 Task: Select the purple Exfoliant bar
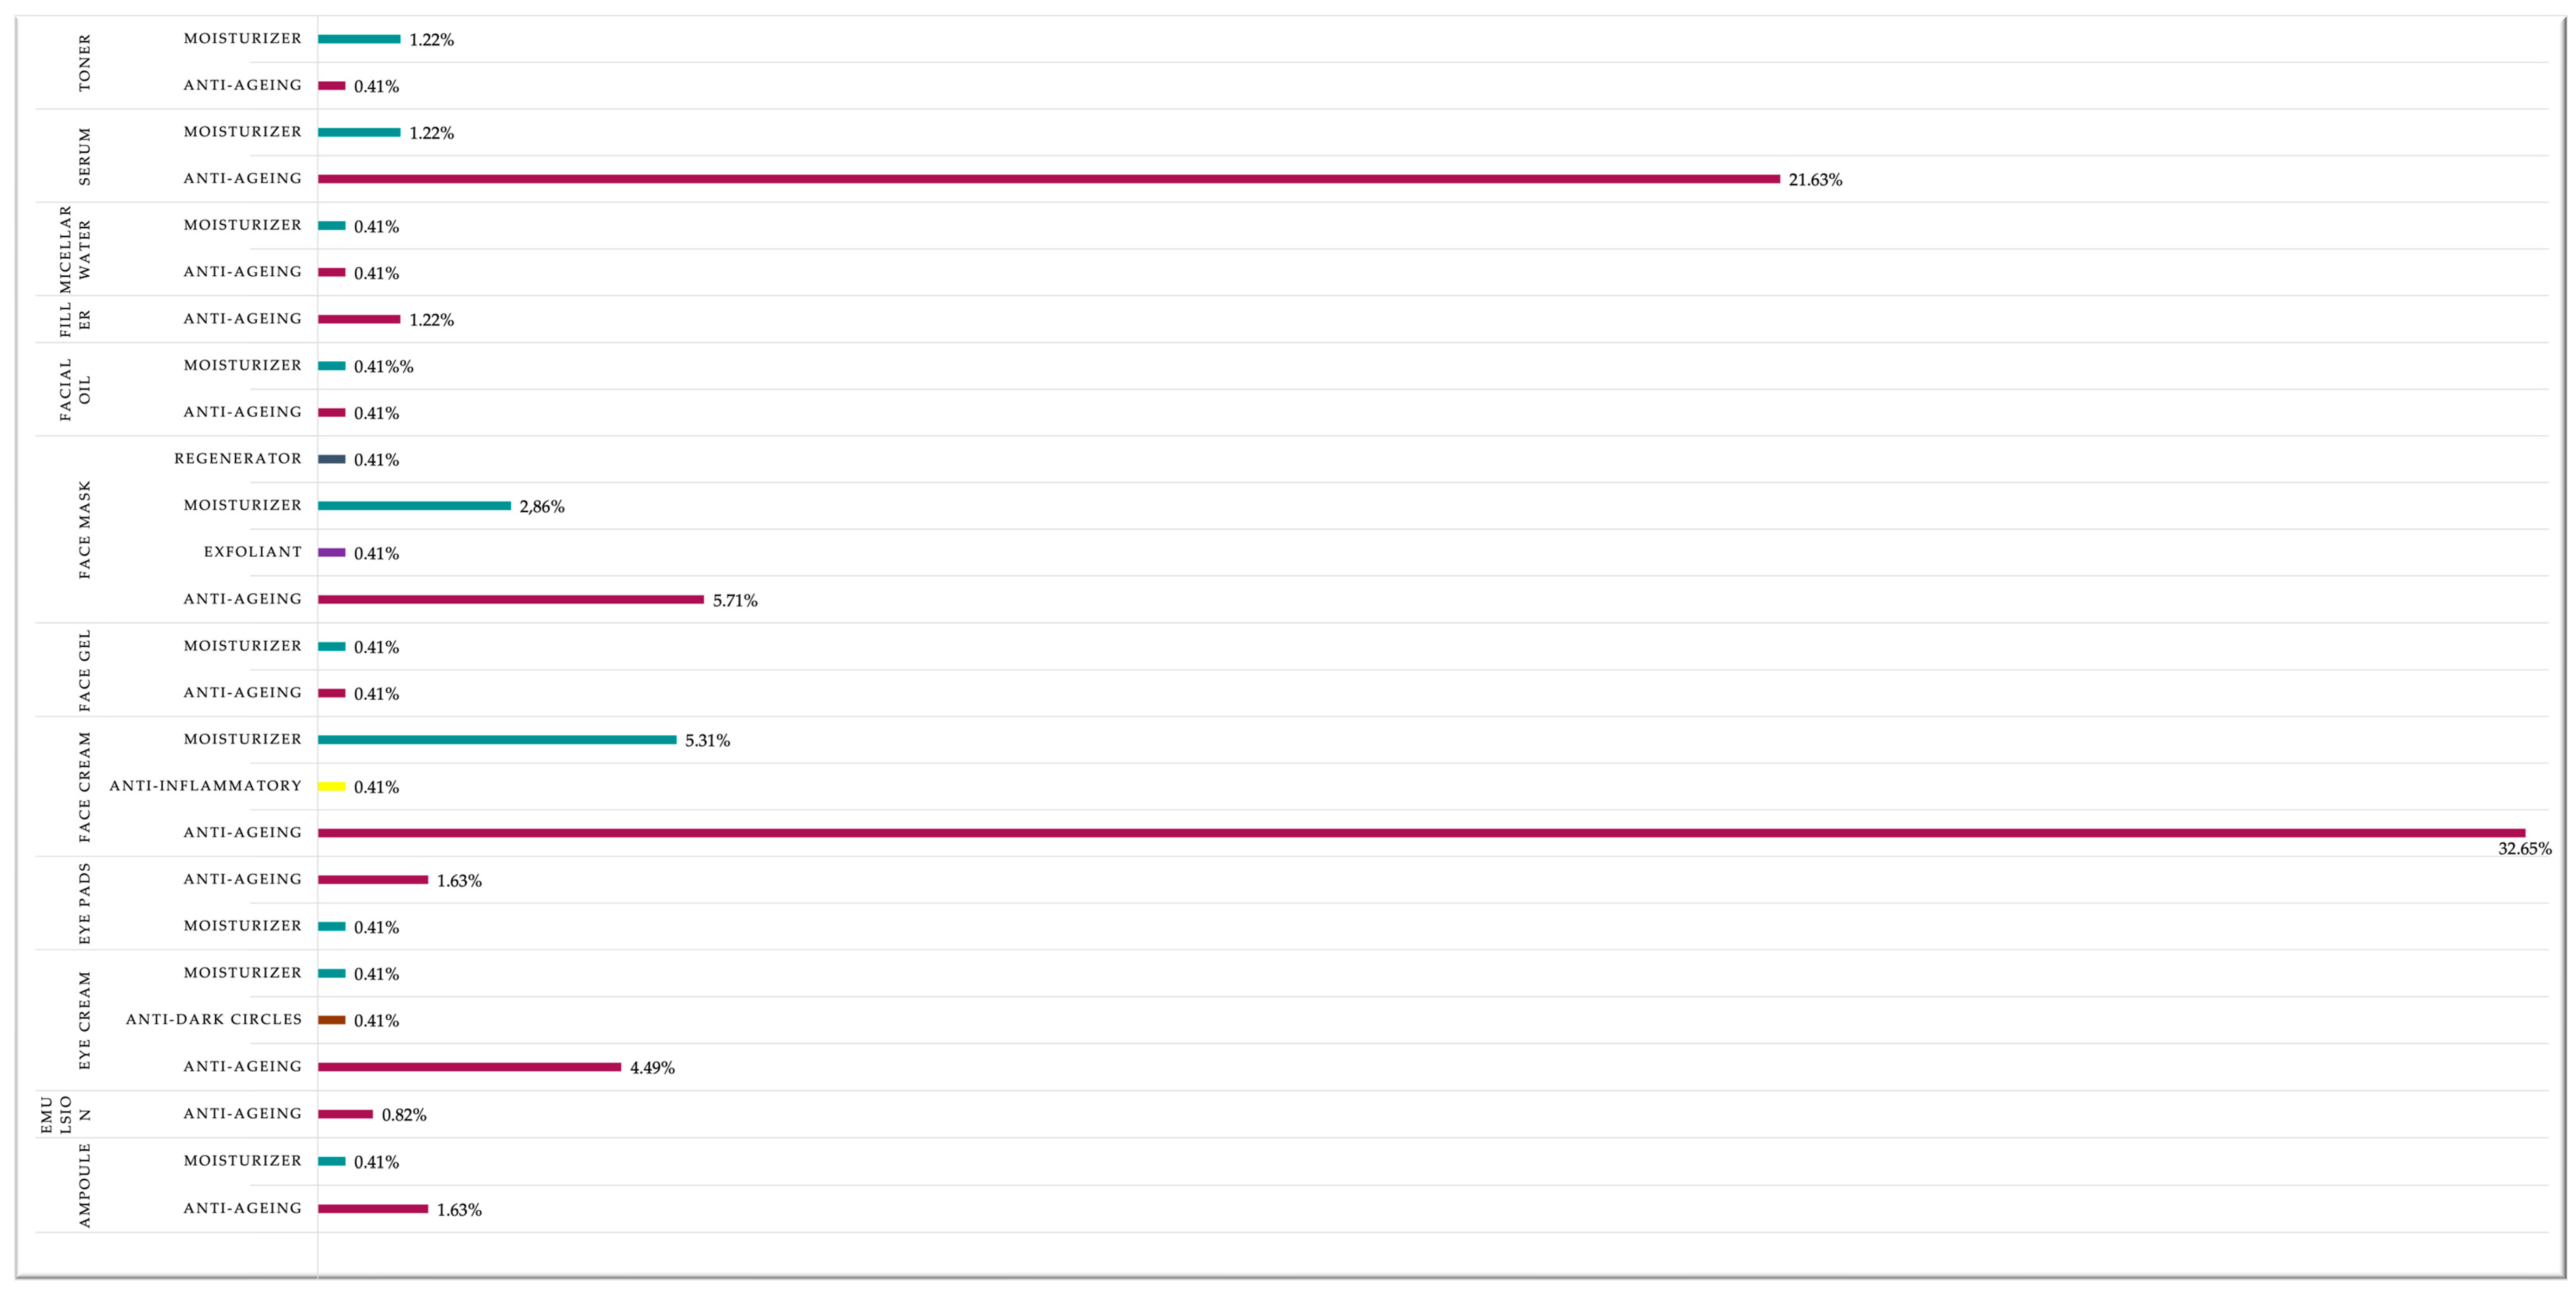pos(332,552)
